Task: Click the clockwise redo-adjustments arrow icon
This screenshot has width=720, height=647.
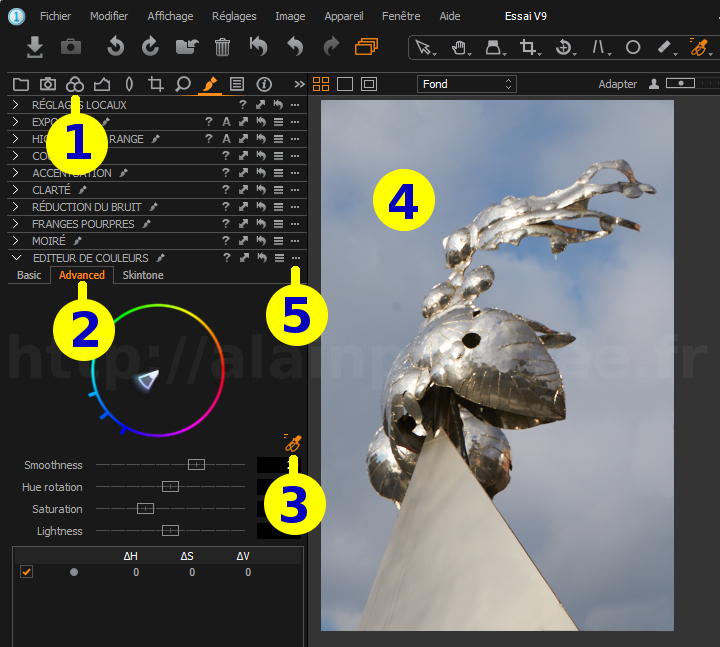Action: tap(150, 47)
